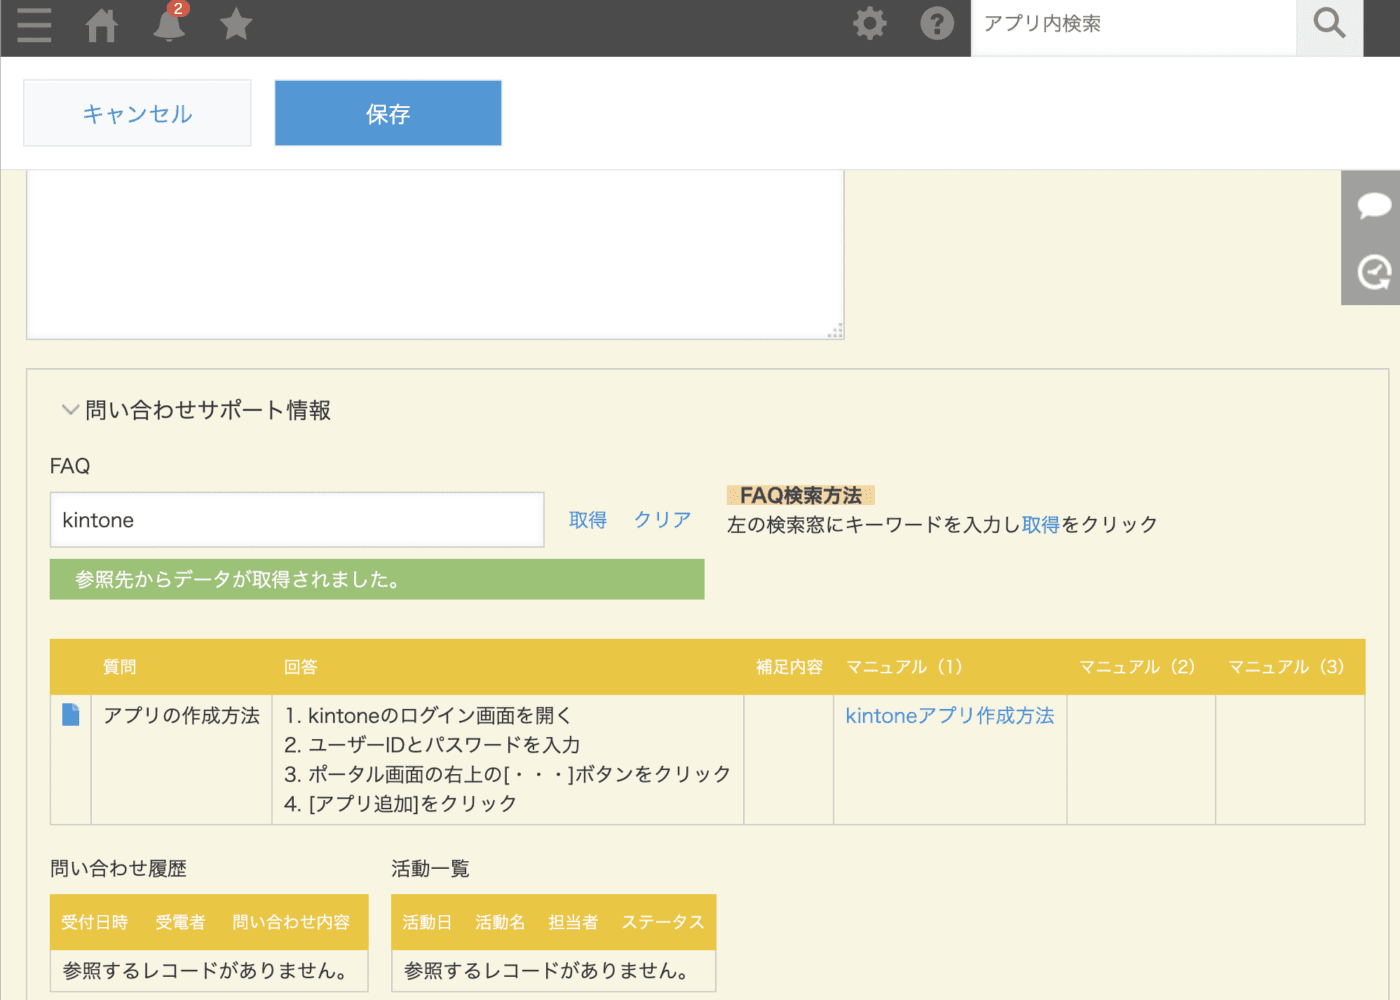Click the キャンセル button
Viewport: 1400px width, 1000px height.
tap(137, 113)
